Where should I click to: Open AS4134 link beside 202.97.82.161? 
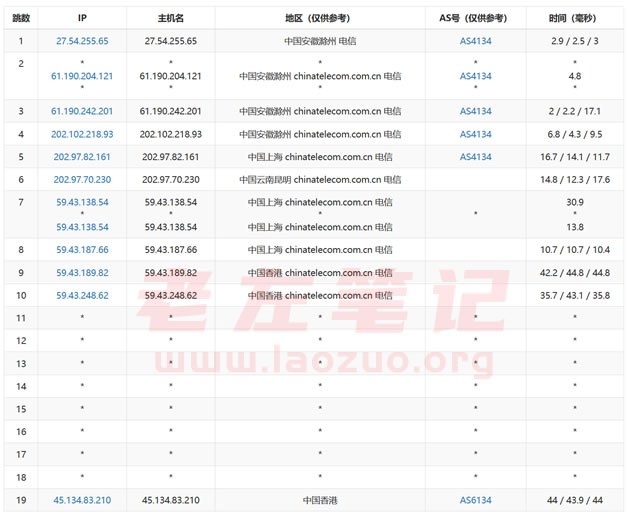(x=475, y=157)
